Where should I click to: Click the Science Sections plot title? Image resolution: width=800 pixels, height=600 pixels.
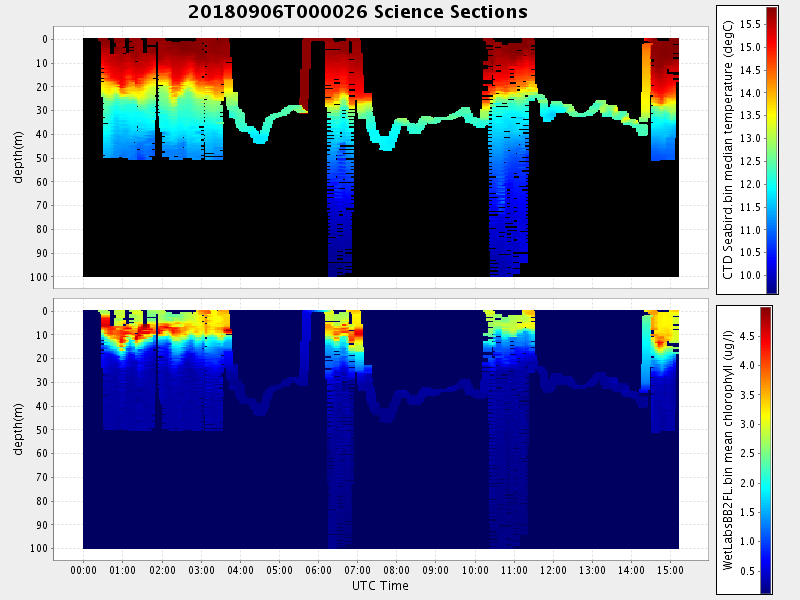(357, 12)
